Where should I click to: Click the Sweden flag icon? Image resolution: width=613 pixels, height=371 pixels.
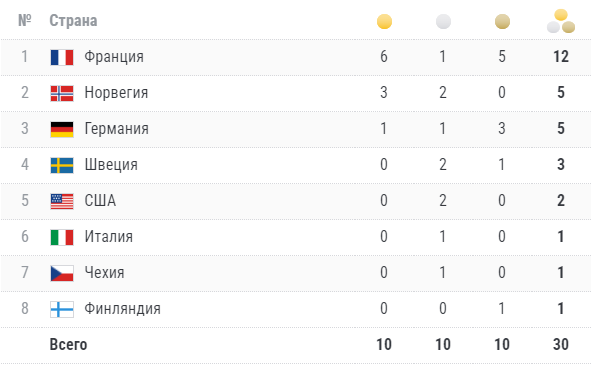pyautogui.click(x=62, y=165)
